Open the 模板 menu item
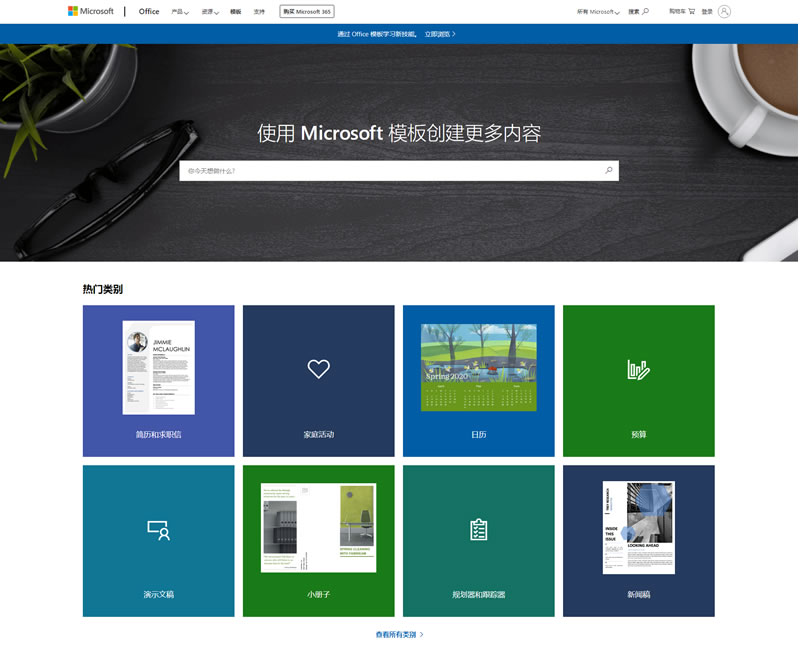 [x=236, y=12]
